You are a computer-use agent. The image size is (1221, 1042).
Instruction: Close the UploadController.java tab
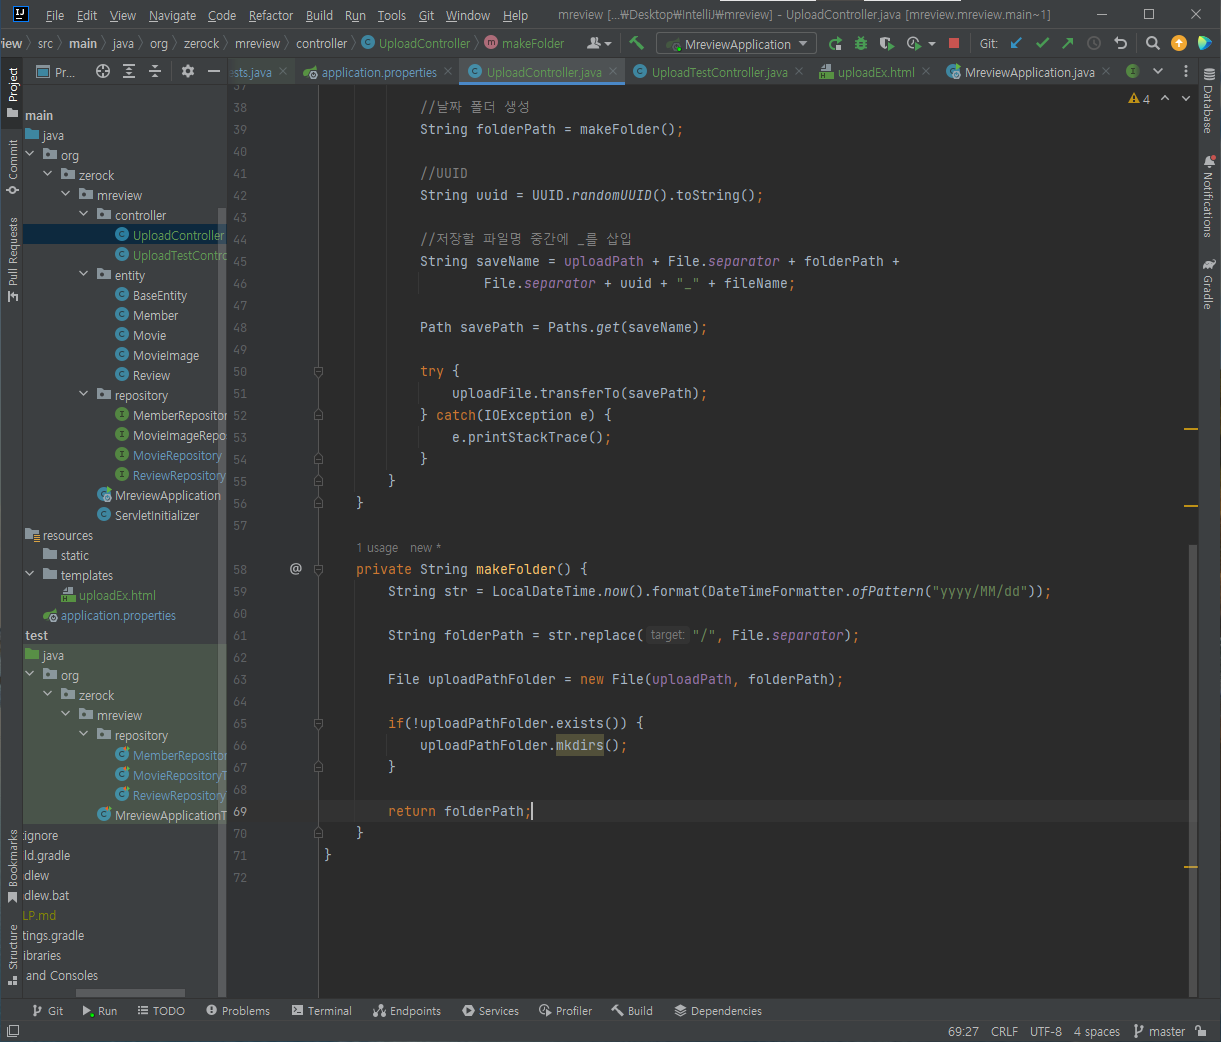(x=613, y=71)
